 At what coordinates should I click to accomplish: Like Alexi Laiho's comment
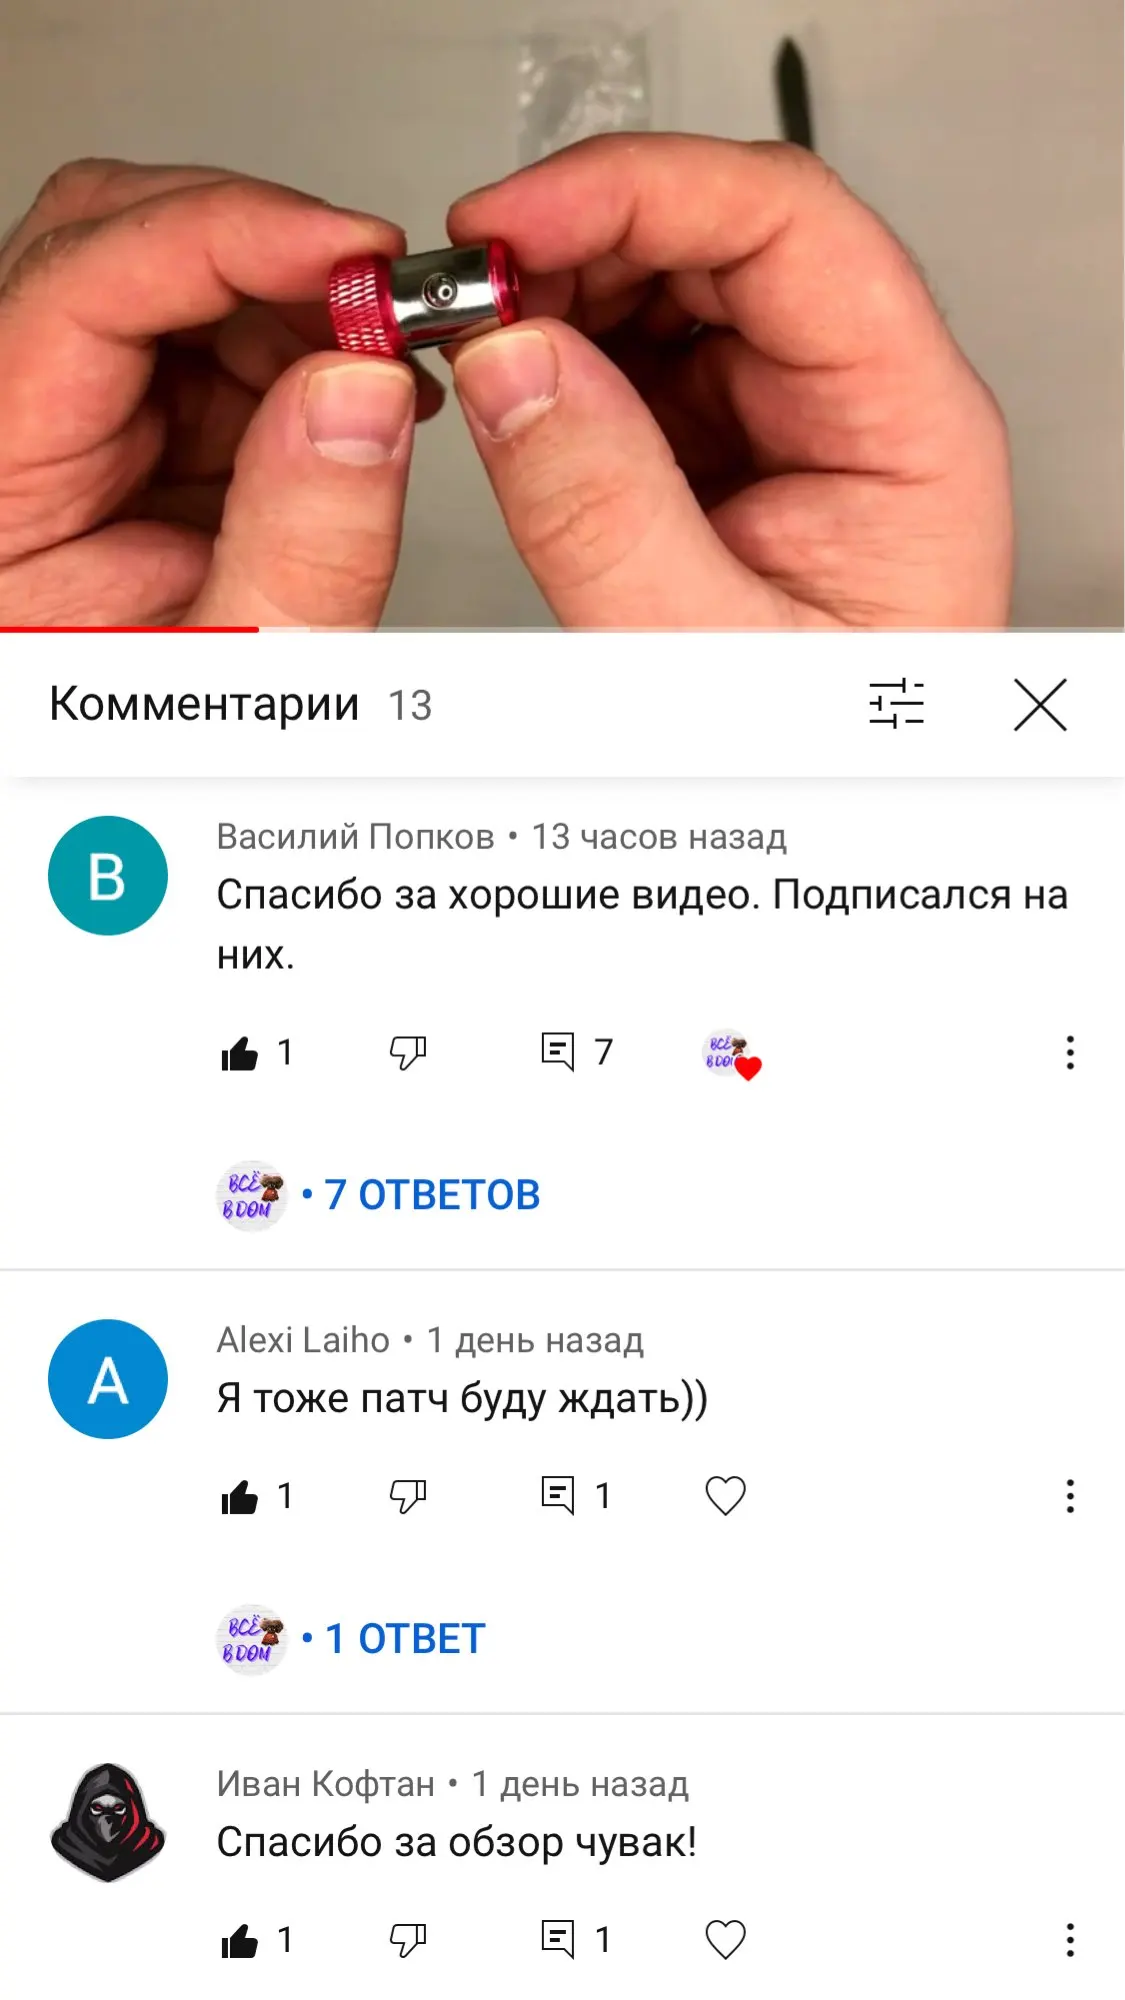click(240, 1497)
